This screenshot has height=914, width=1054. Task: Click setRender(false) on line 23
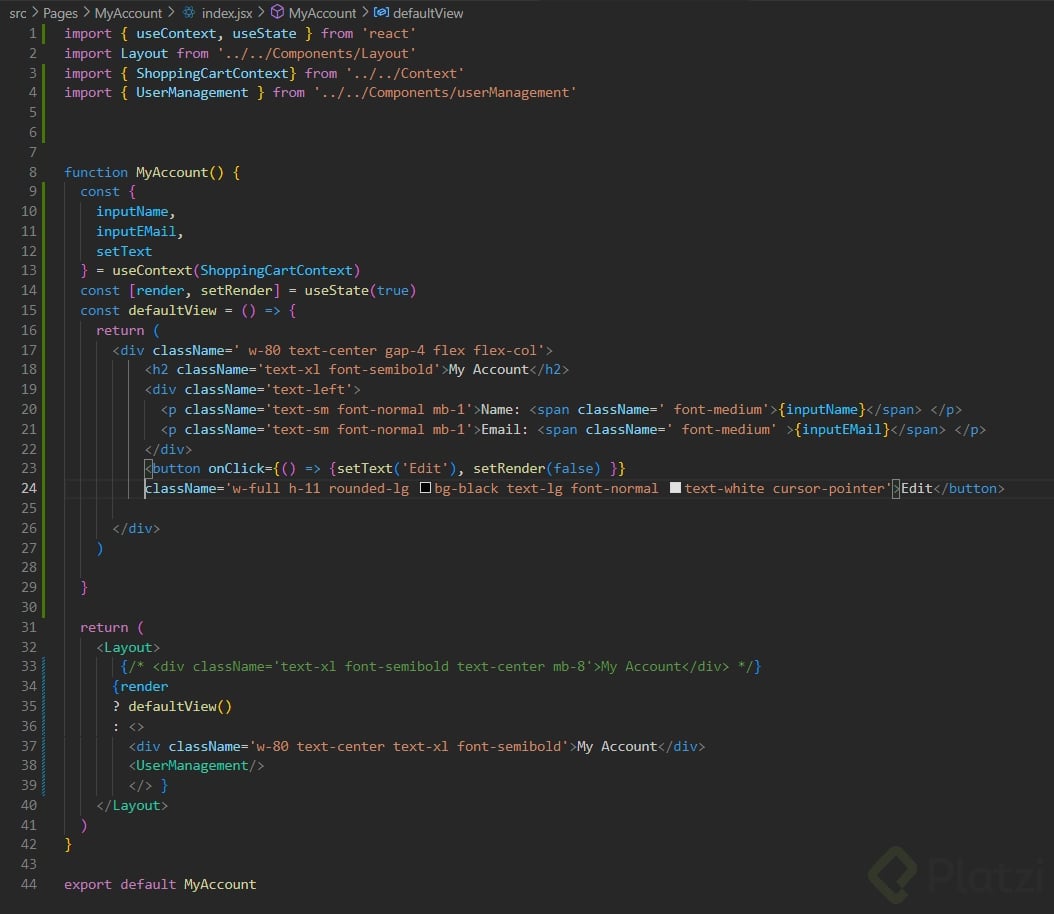536,468
